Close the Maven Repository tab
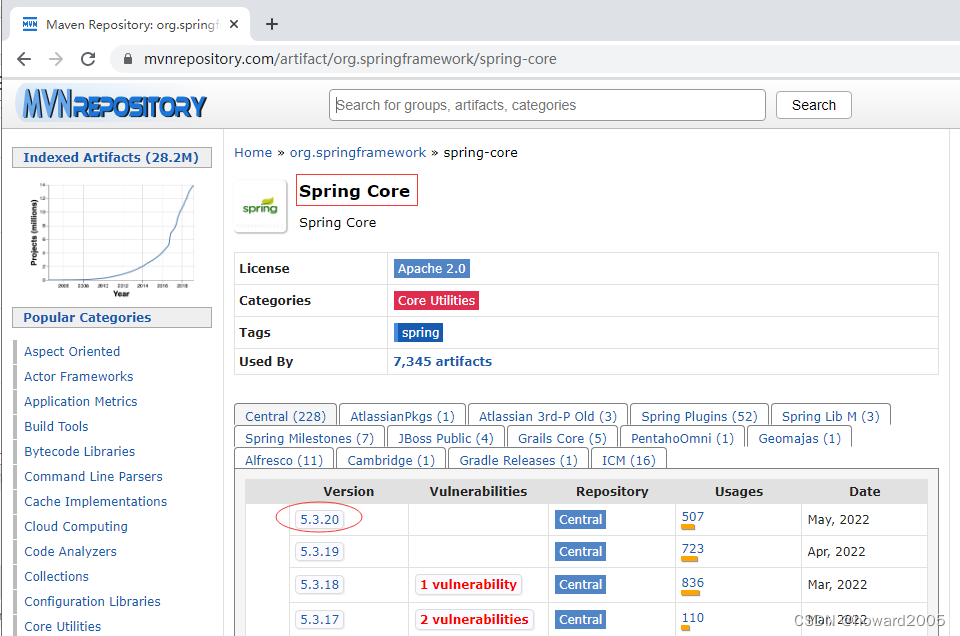Image resolution: width=960 pixels, height=636 pixels. 234,24
